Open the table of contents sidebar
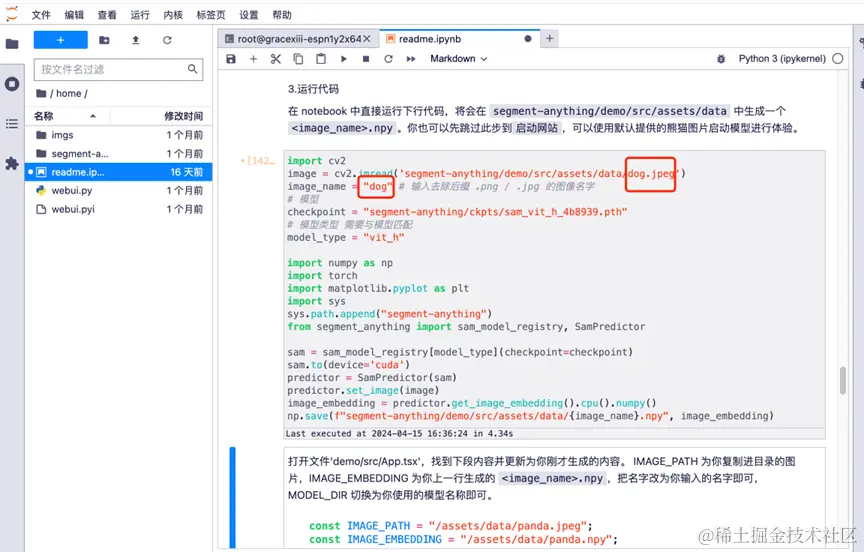Viewport: 864px width, 552px height. [12, 123]
